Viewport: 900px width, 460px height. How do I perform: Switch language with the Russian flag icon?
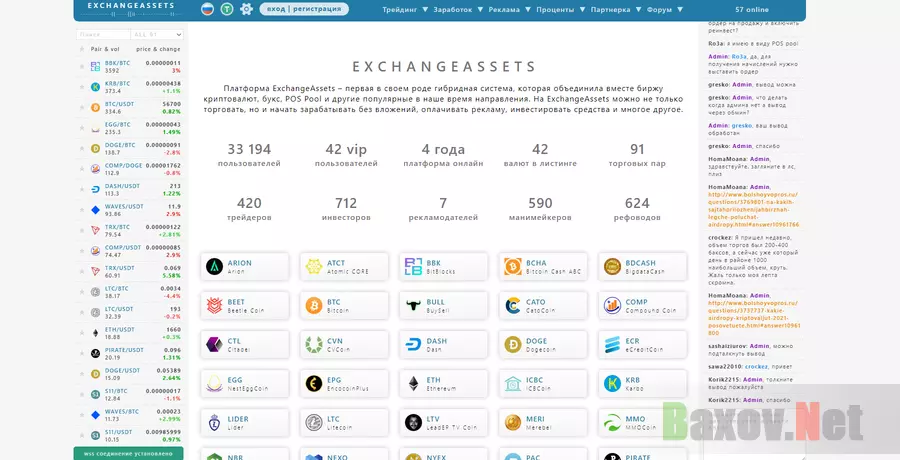[207, 9]
